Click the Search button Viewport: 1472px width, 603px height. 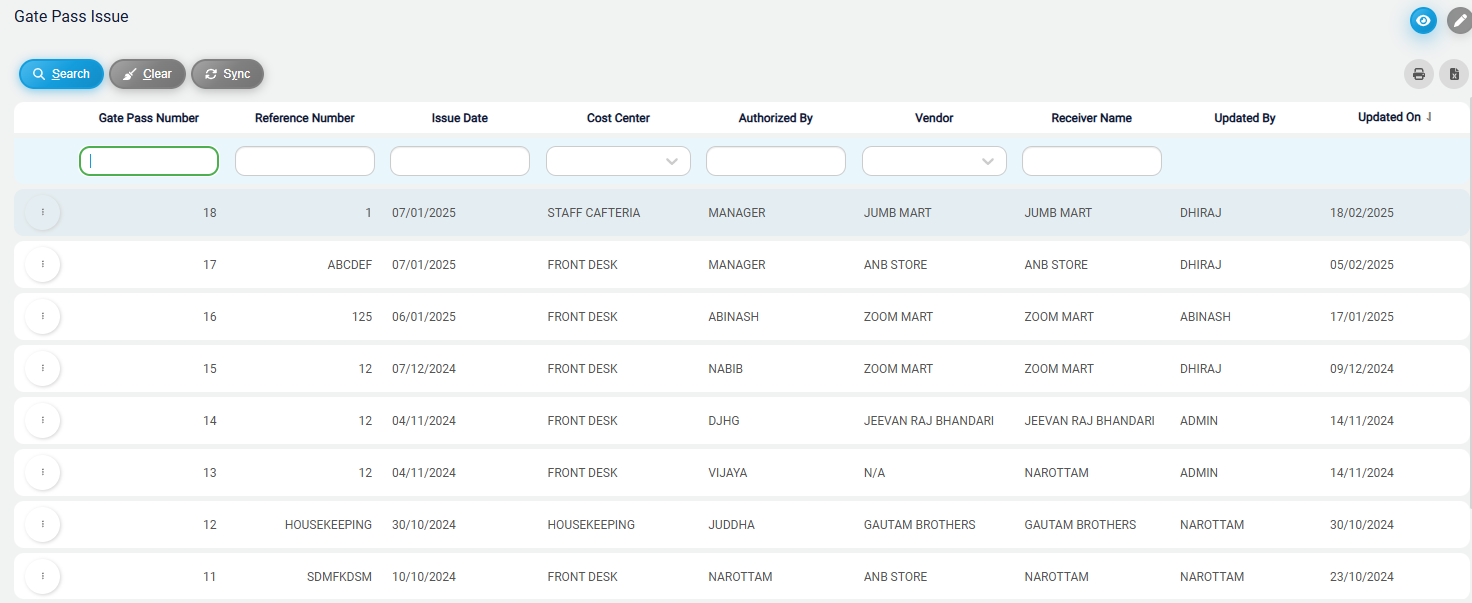point(61,74)
